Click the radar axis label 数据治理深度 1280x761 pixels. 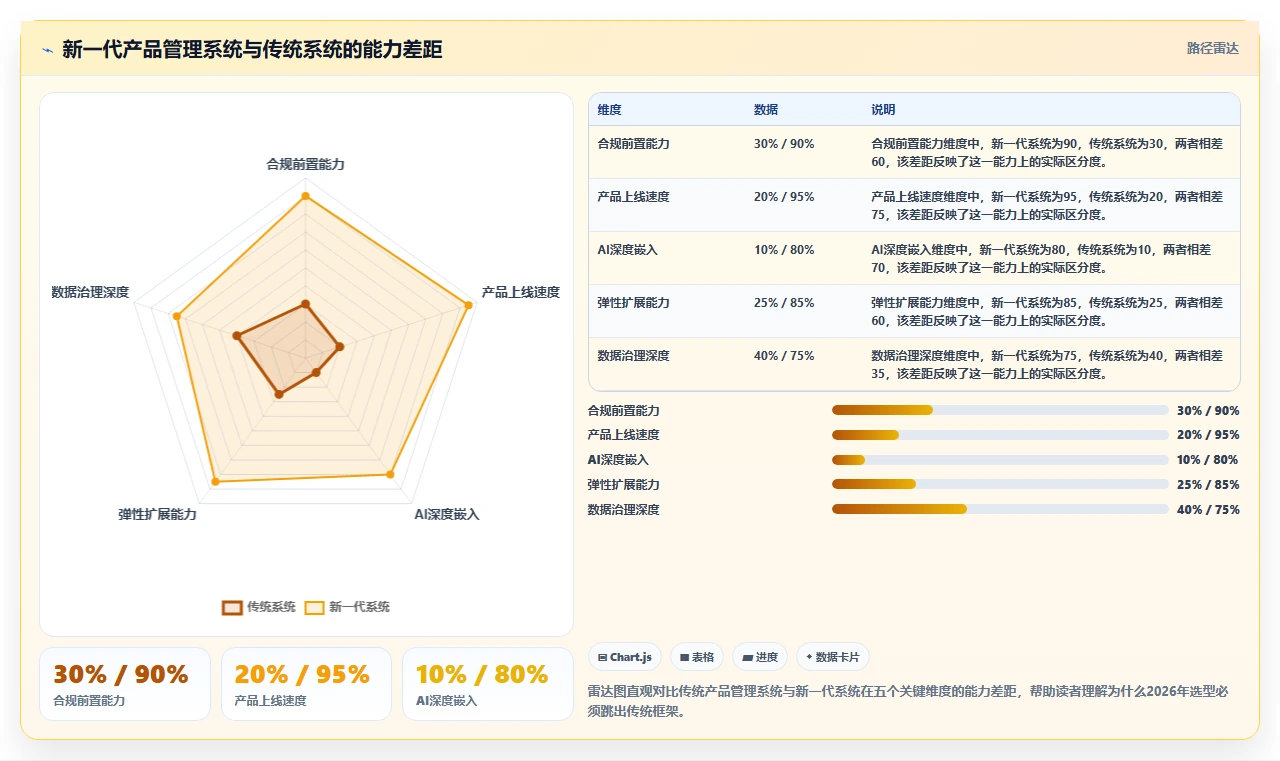90,292
